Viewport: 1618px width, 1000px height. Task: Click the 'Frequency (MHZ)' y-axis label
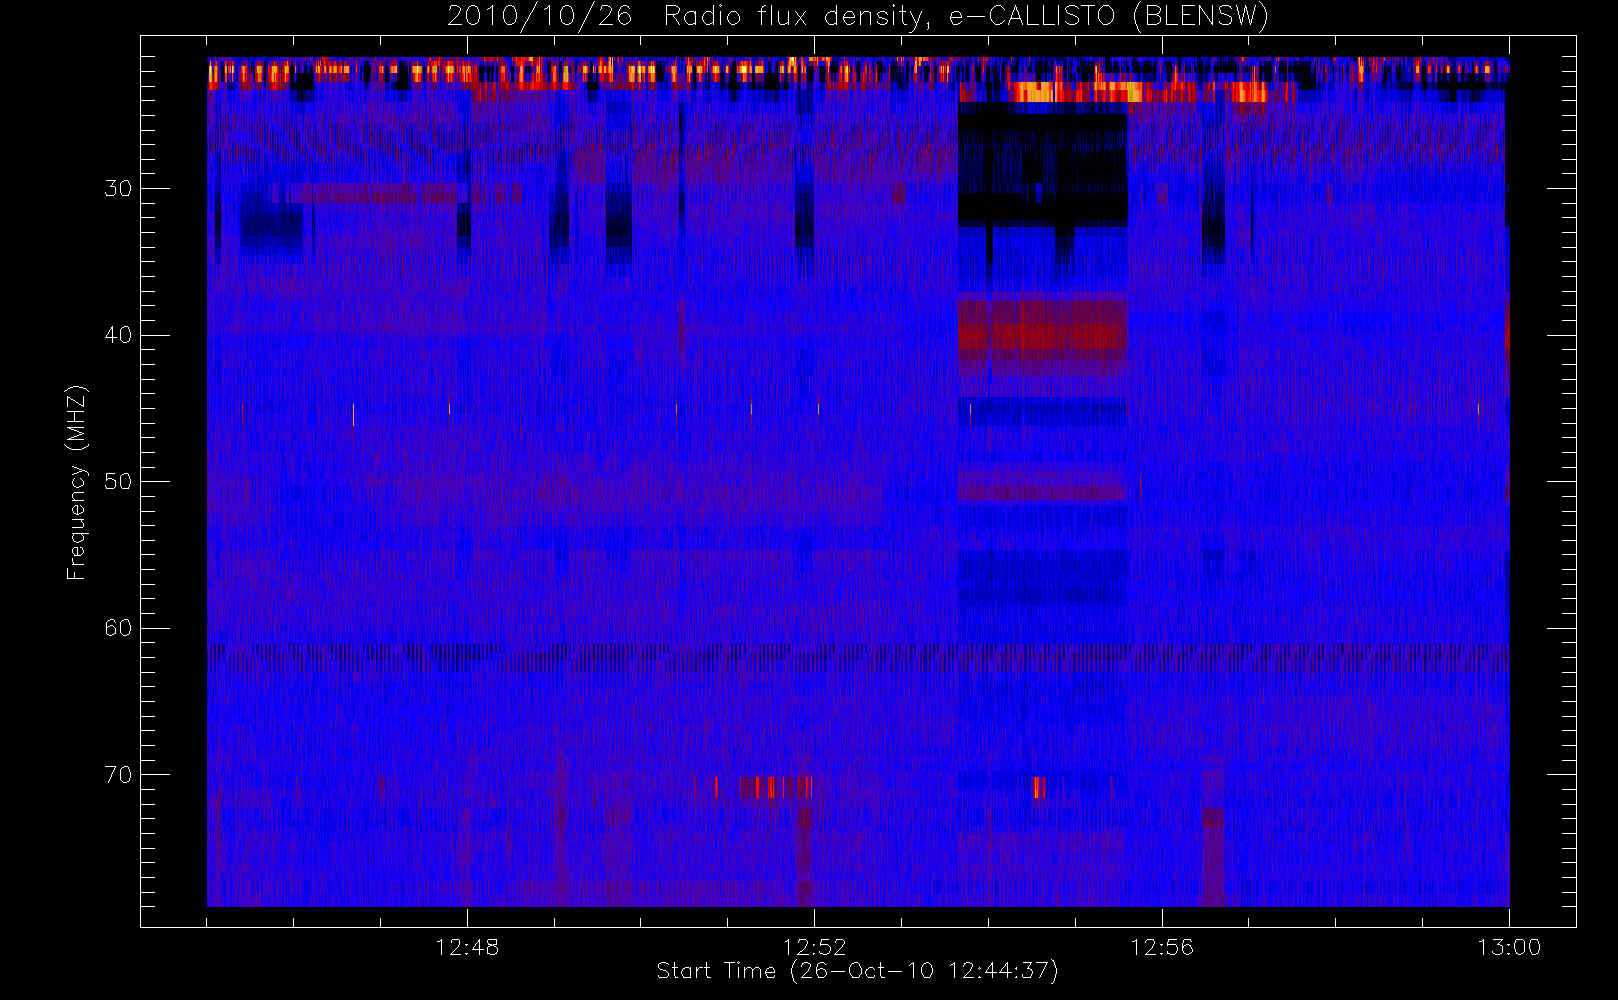[77, 483]
